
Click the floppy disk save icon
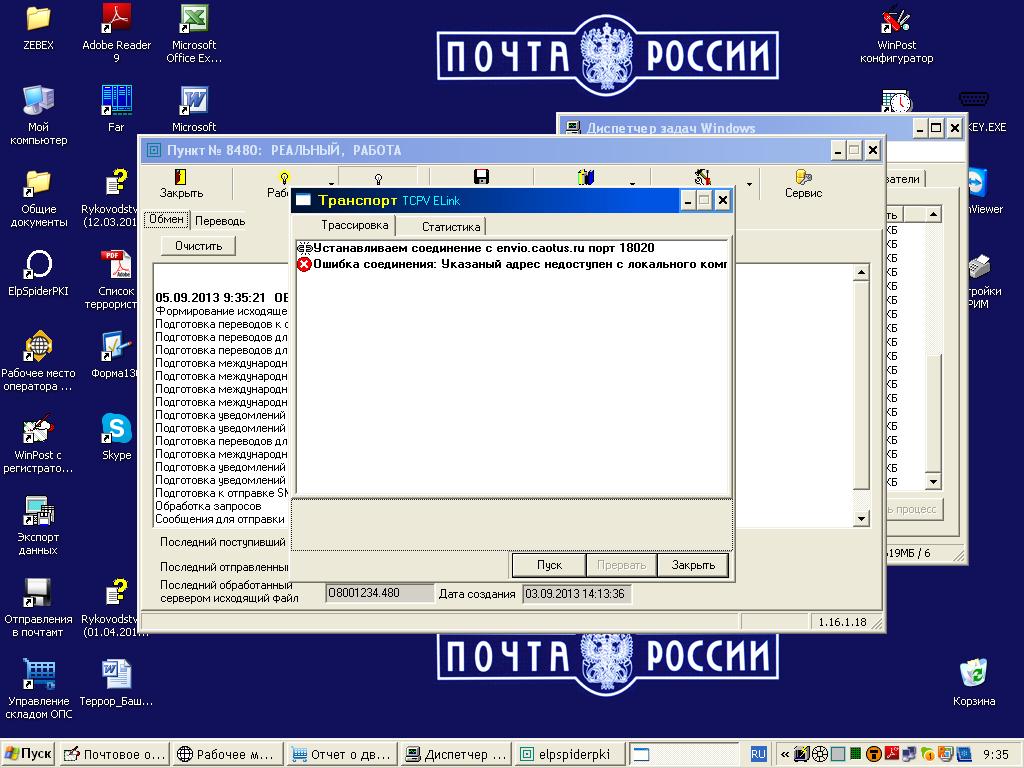(x=481, y=177)
